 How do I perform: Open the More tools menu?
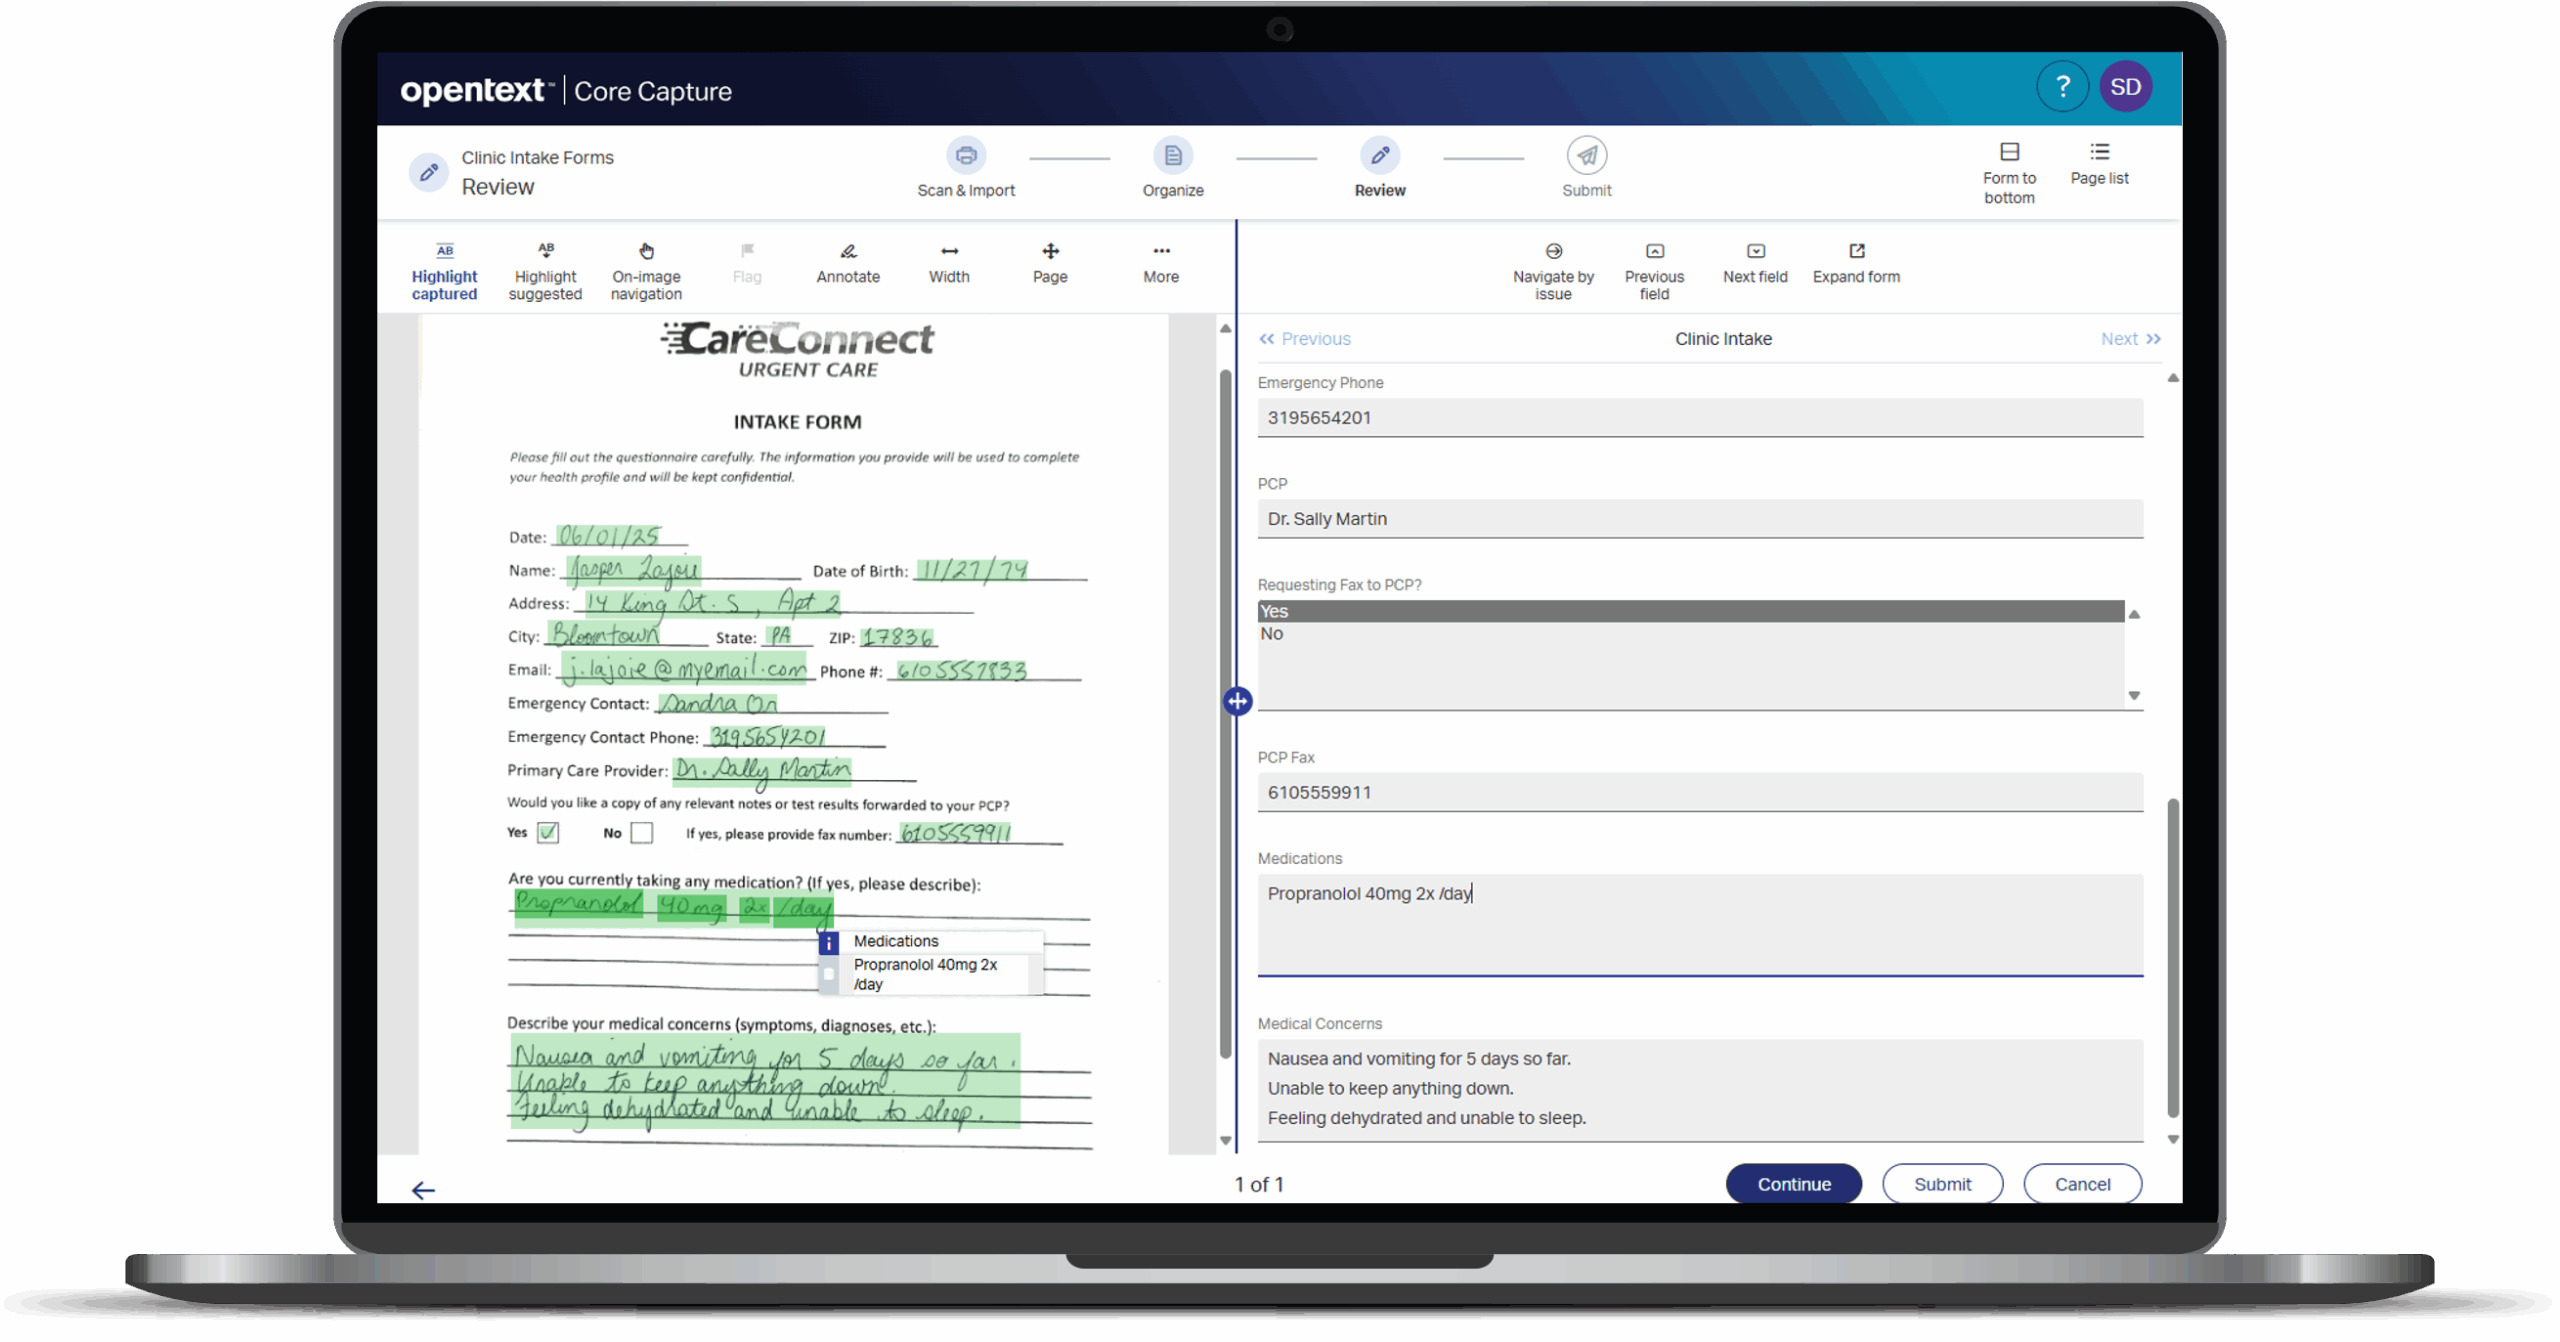tap(1160, 264)
